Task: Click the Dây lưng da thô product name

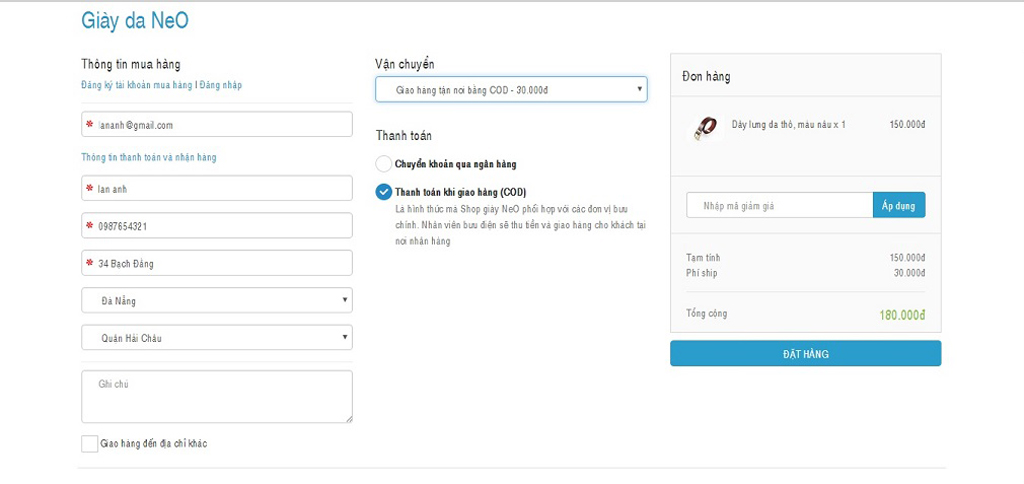Action: [x=788, y=124]
